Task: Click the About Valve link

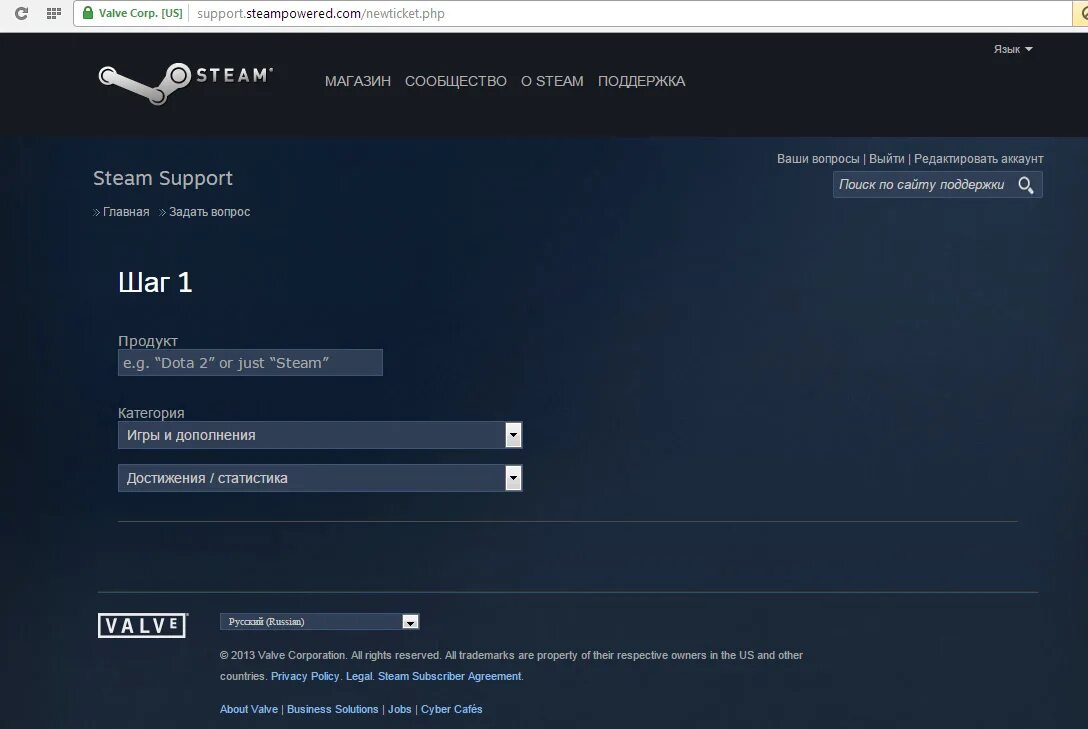Action: (248, 709)
